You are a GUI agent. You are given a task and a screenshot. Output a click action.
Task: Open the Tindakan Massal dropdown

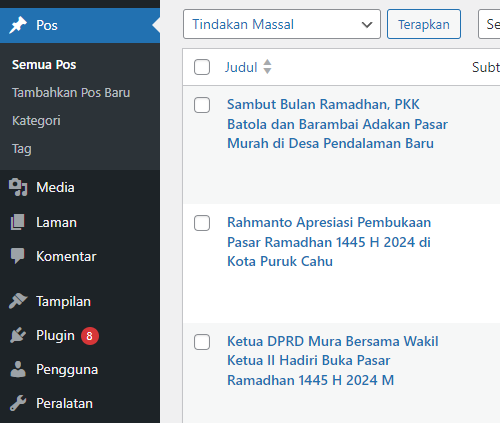(282, 24)
